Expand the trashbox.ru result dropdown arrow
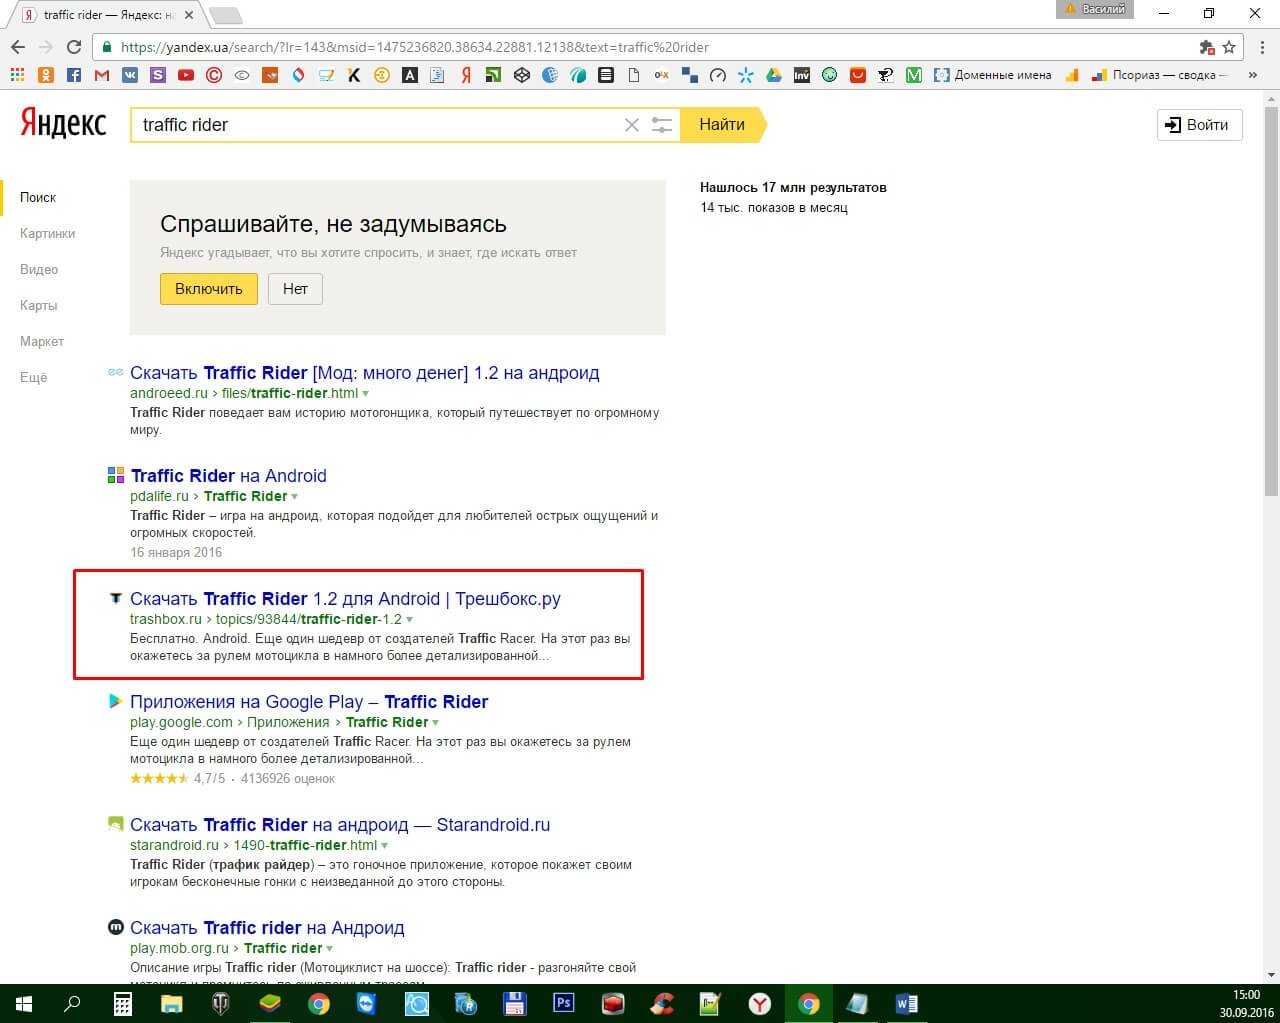Viewport: 1280px width, 1023px height. [410, 620]
